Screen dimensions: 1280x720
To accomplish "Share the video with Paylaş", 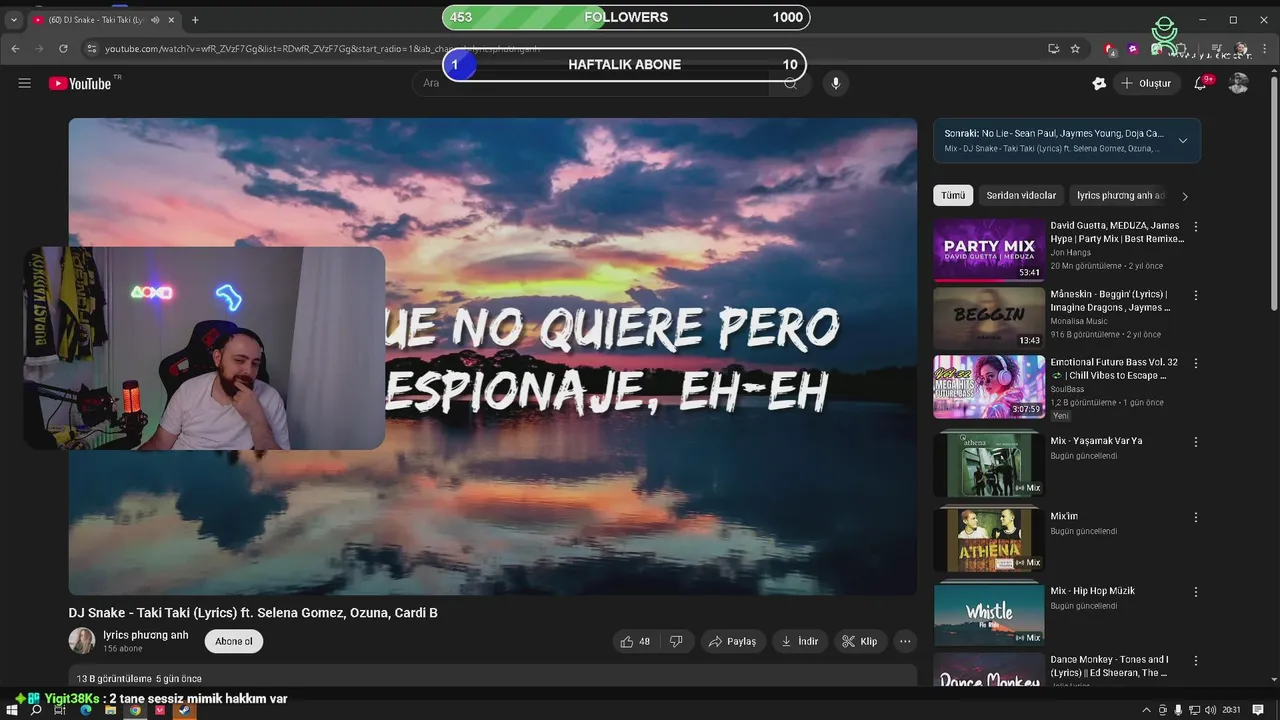I will pyautogui.click(x=732, y=641).
